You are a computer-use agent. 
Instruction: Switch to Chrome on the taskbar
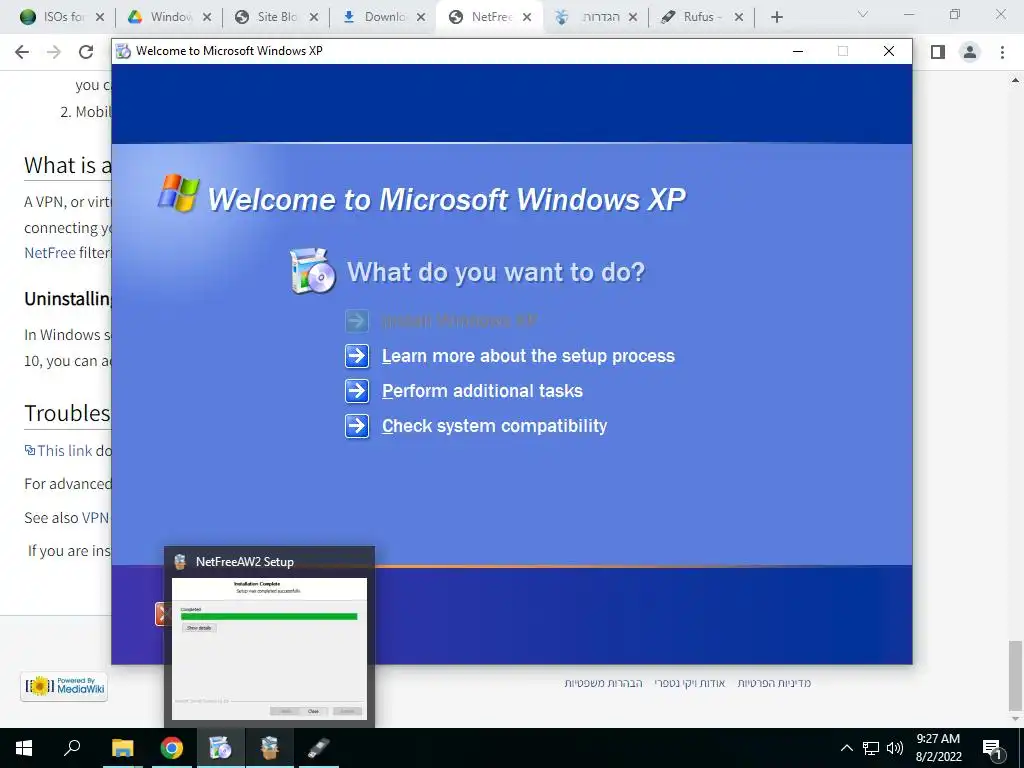[x=172, y=748]
